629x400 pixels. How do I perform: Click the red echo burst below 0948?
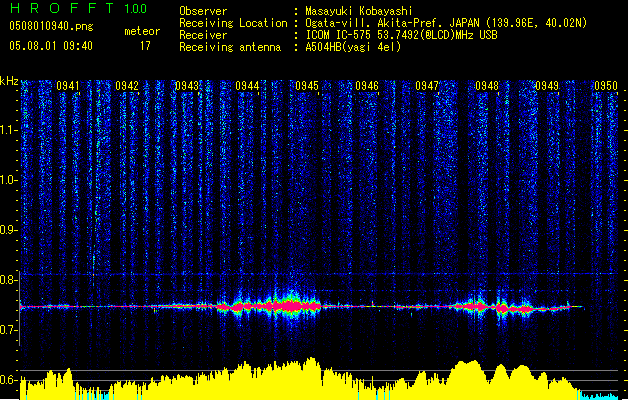(x=479, y=306)
